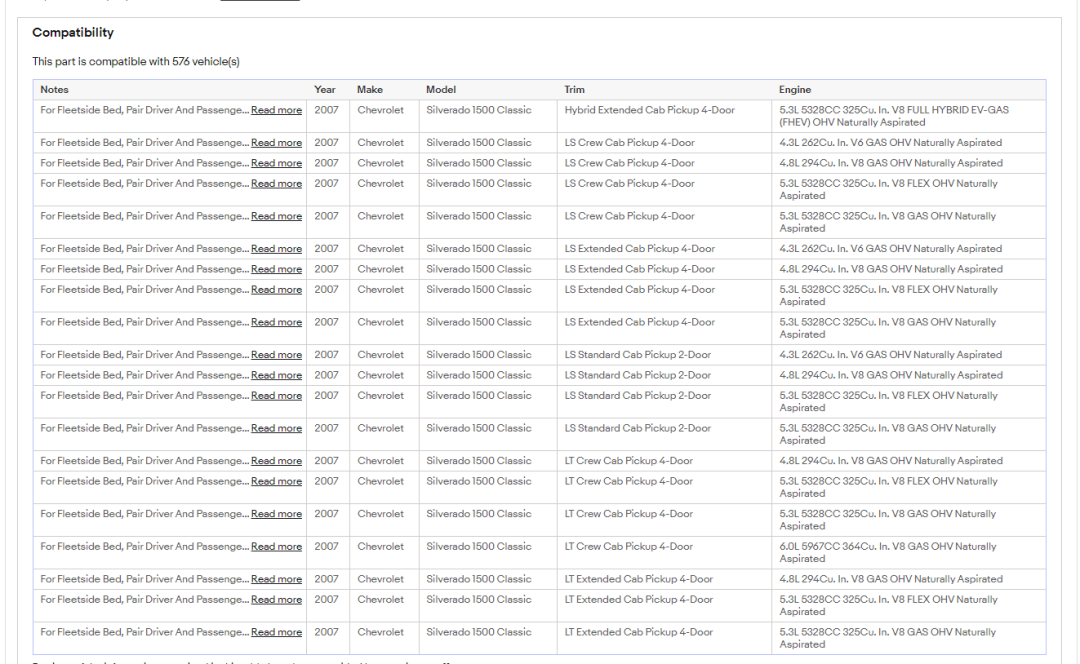Viewport: 1080px width, 664px height.
Task: Click the Notes column header
Action: coord(54,90)
